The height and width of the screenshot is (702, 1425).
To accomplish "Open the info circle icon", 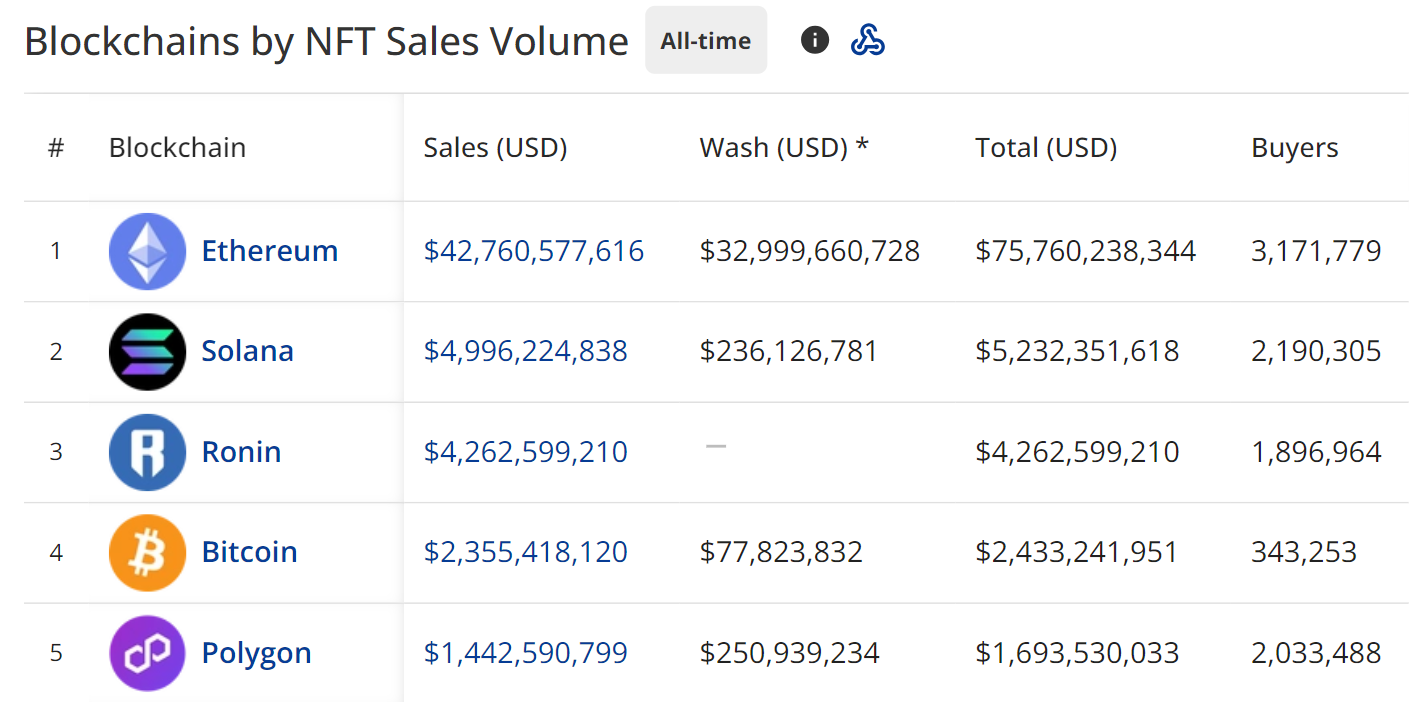I will coord(815,40).
